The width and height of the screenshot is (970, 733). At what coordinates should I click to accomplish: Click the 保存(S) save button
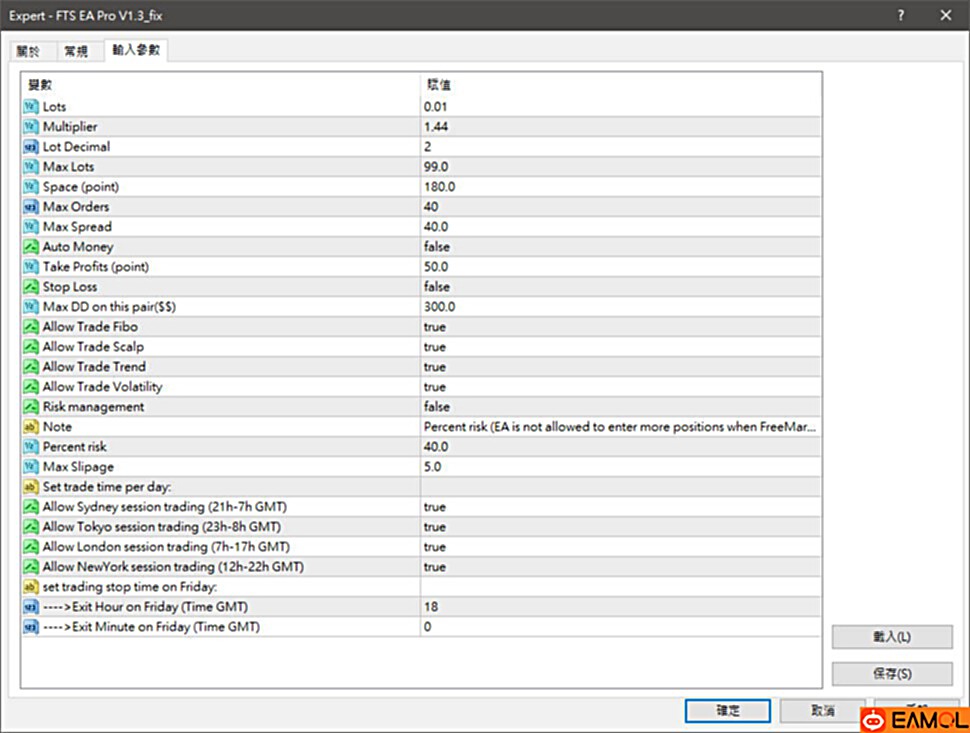pyautogui.click(x=892, y=674)
